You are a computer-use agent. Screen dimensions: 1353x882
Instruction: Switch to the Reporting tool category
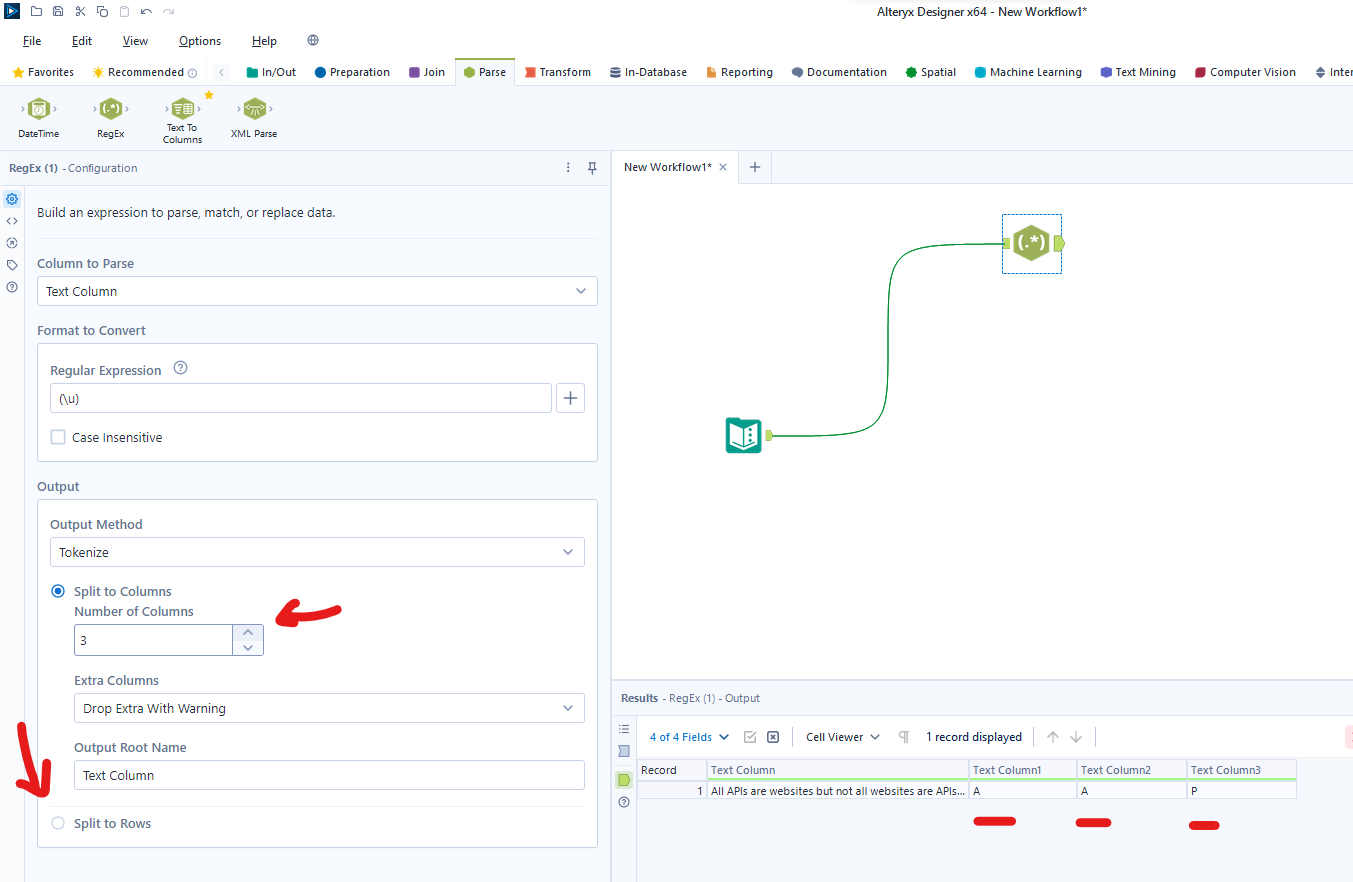click(739, 72)
